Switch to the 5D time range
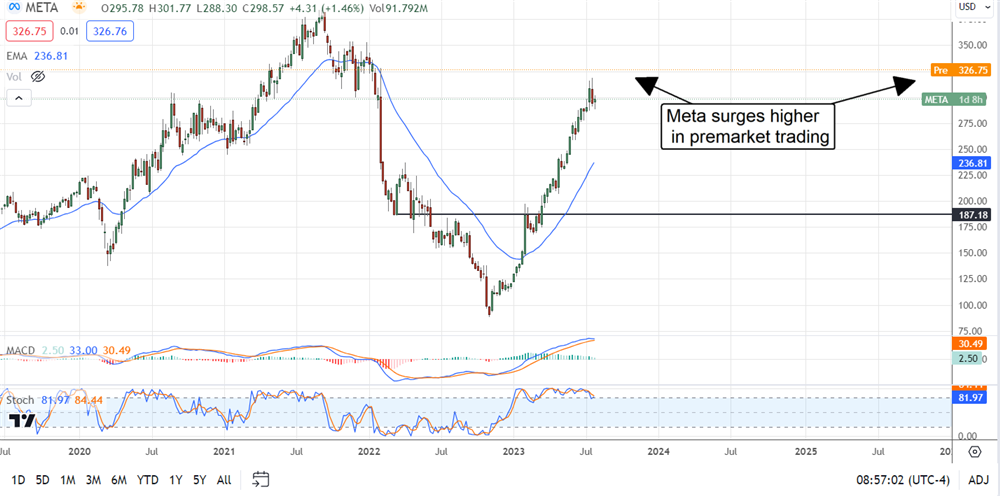This screenshot has height=496, width=1000. 42,479
